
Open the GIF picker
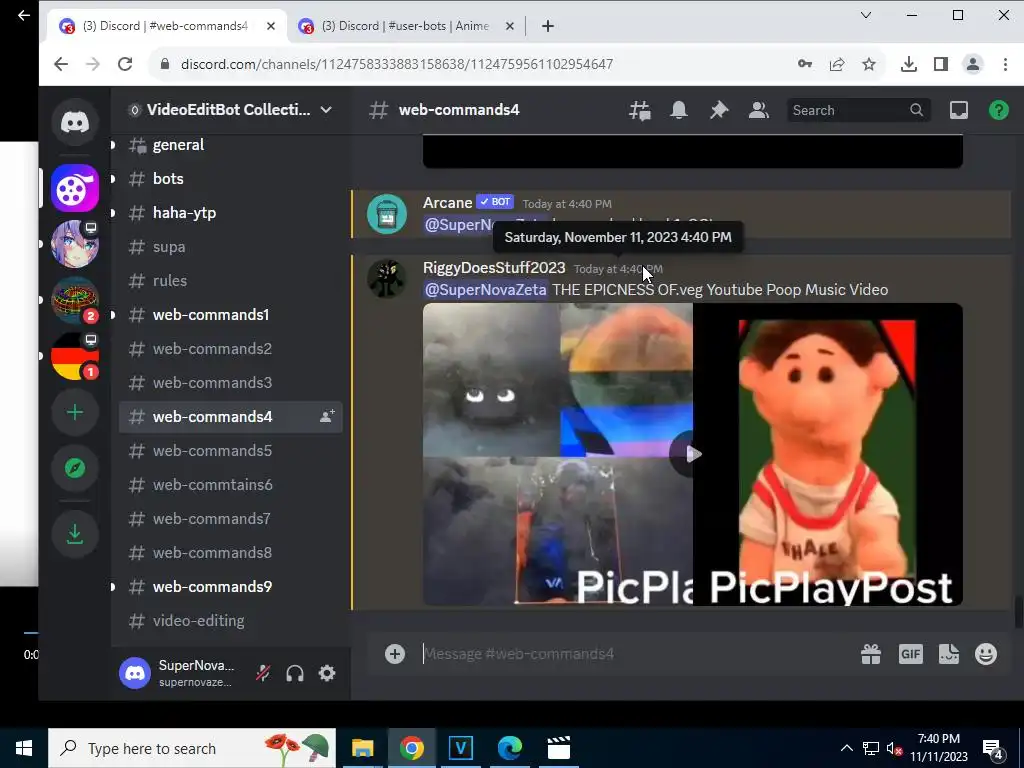point(910,654)
